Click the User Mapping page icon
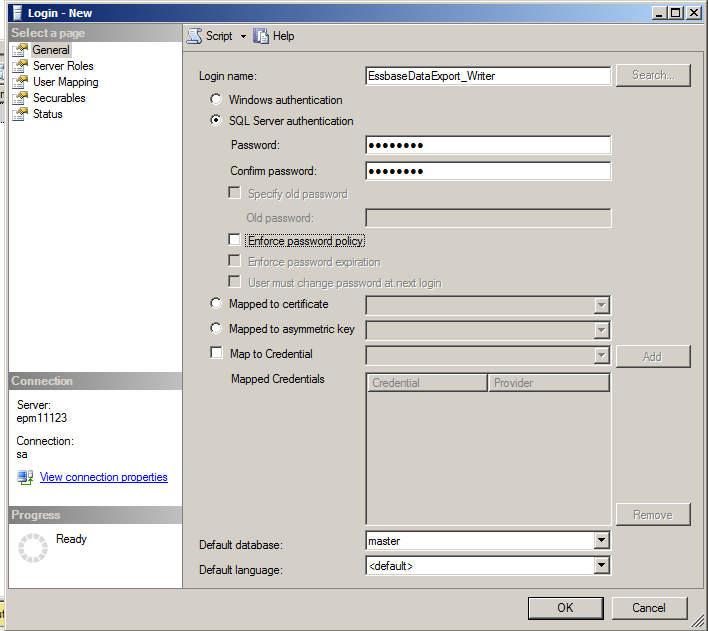This screenshot has height=631, width=708. click(20, 82)
